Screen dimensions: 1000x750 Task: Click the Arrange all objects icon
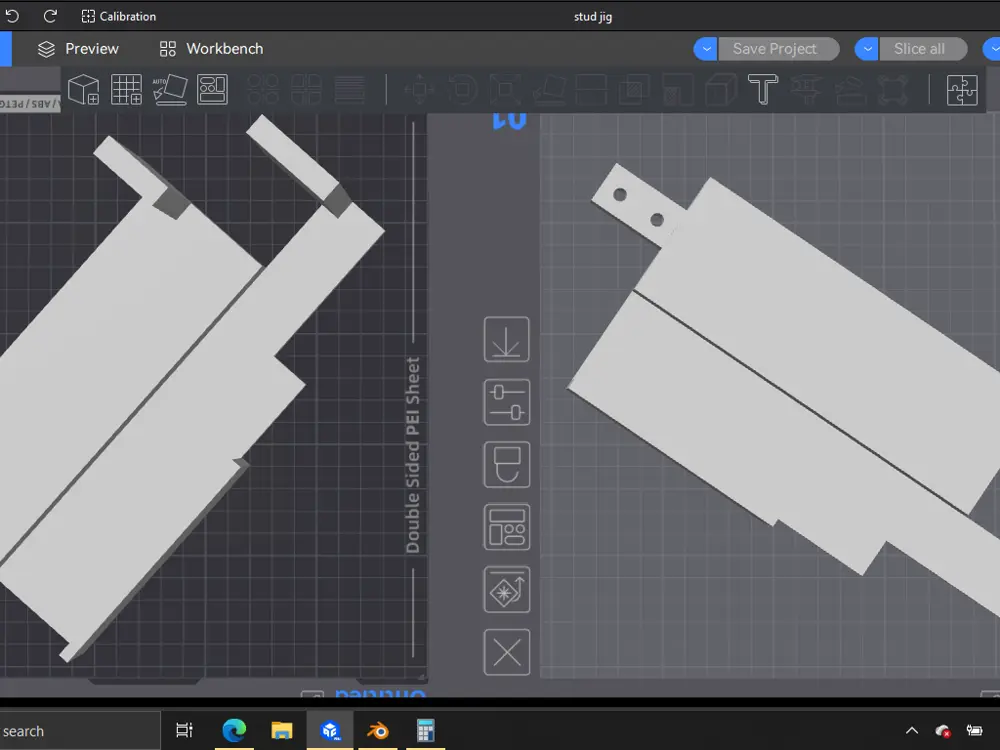212,89
